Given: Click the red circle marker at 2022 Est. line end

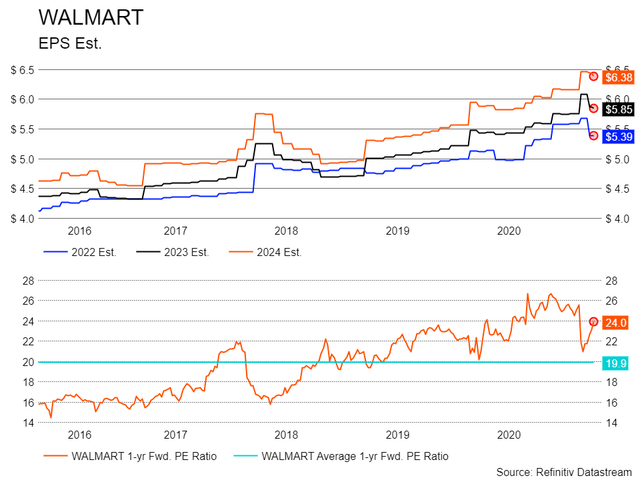Looking at the screenshot, I should click(593, 136).
